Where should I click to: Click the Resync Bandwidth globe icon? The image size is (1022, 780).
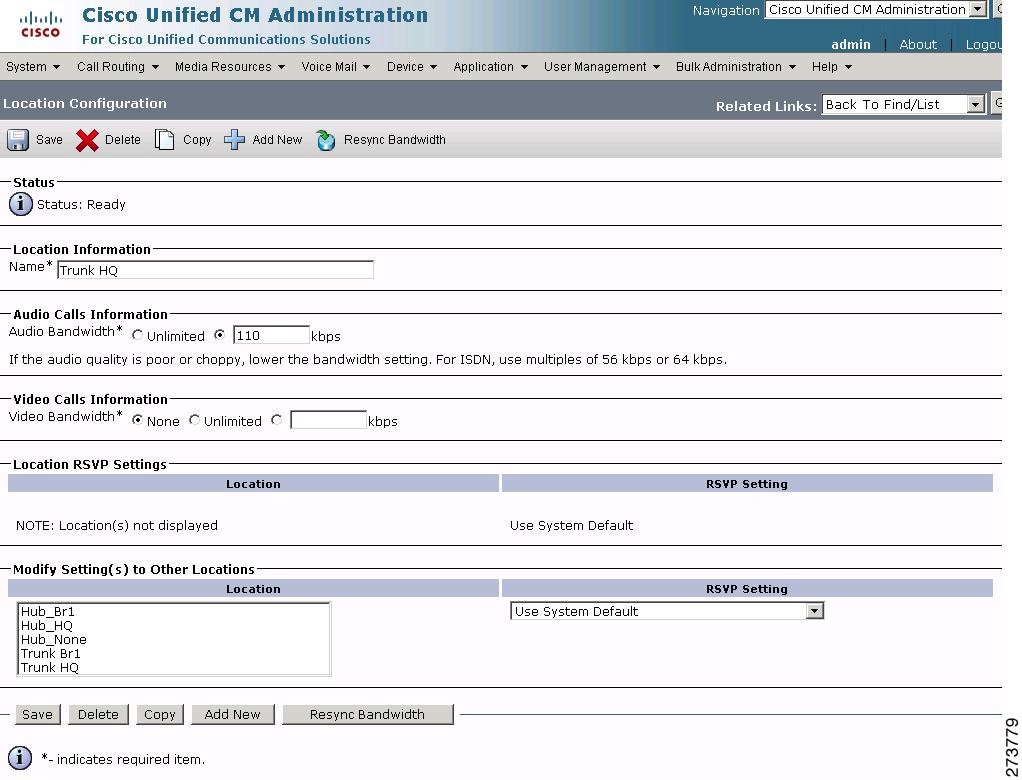coord(325,139)
